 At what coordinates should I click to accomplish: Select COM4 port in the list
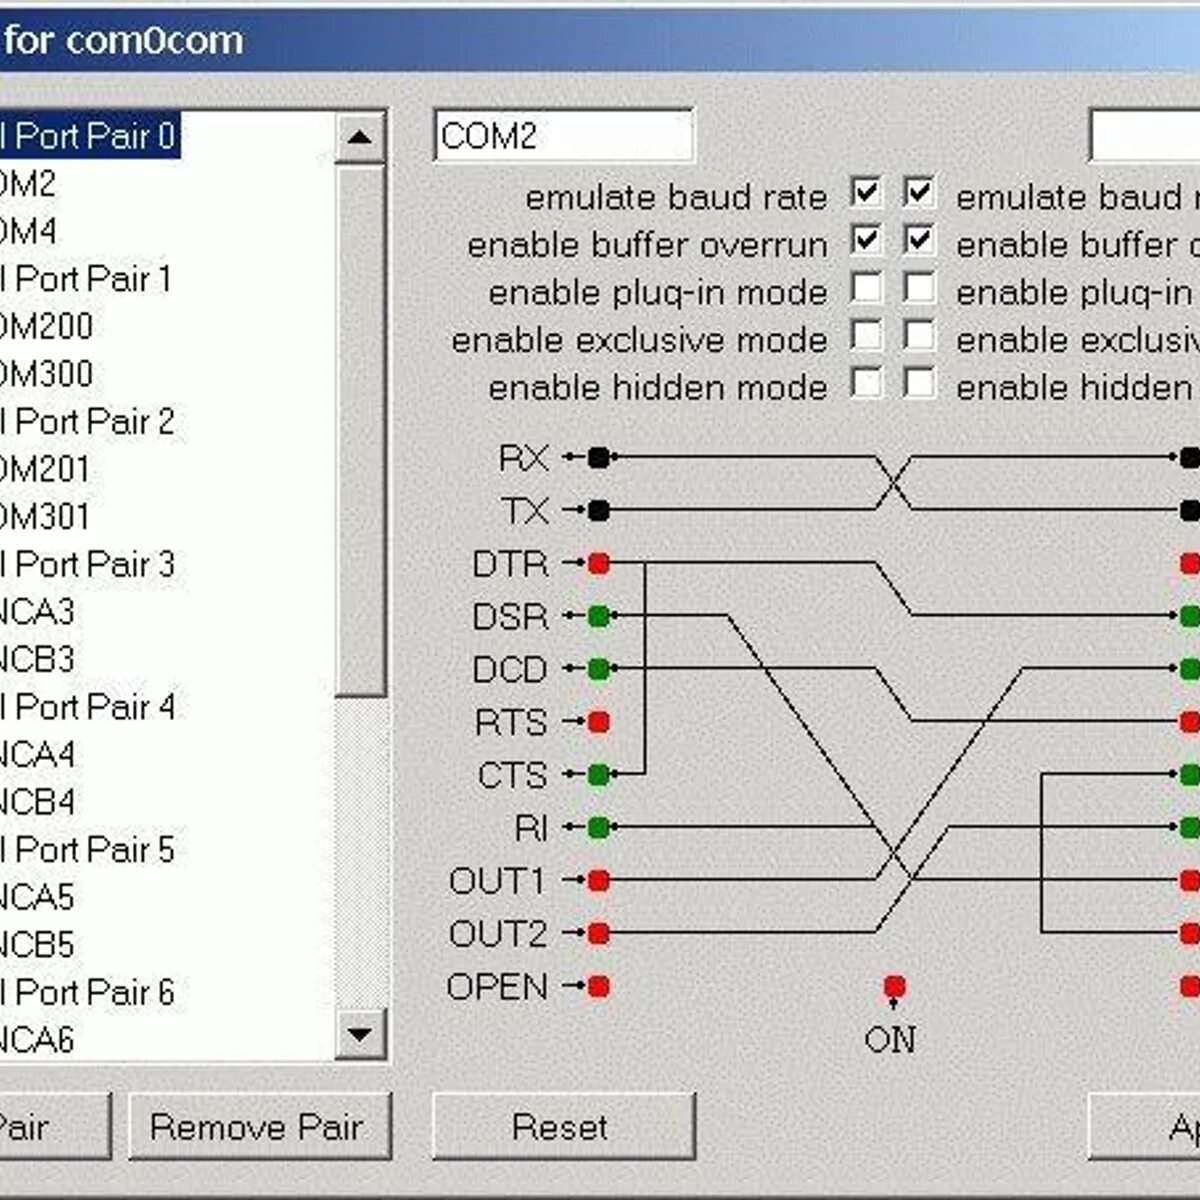[x=29, y=231]
